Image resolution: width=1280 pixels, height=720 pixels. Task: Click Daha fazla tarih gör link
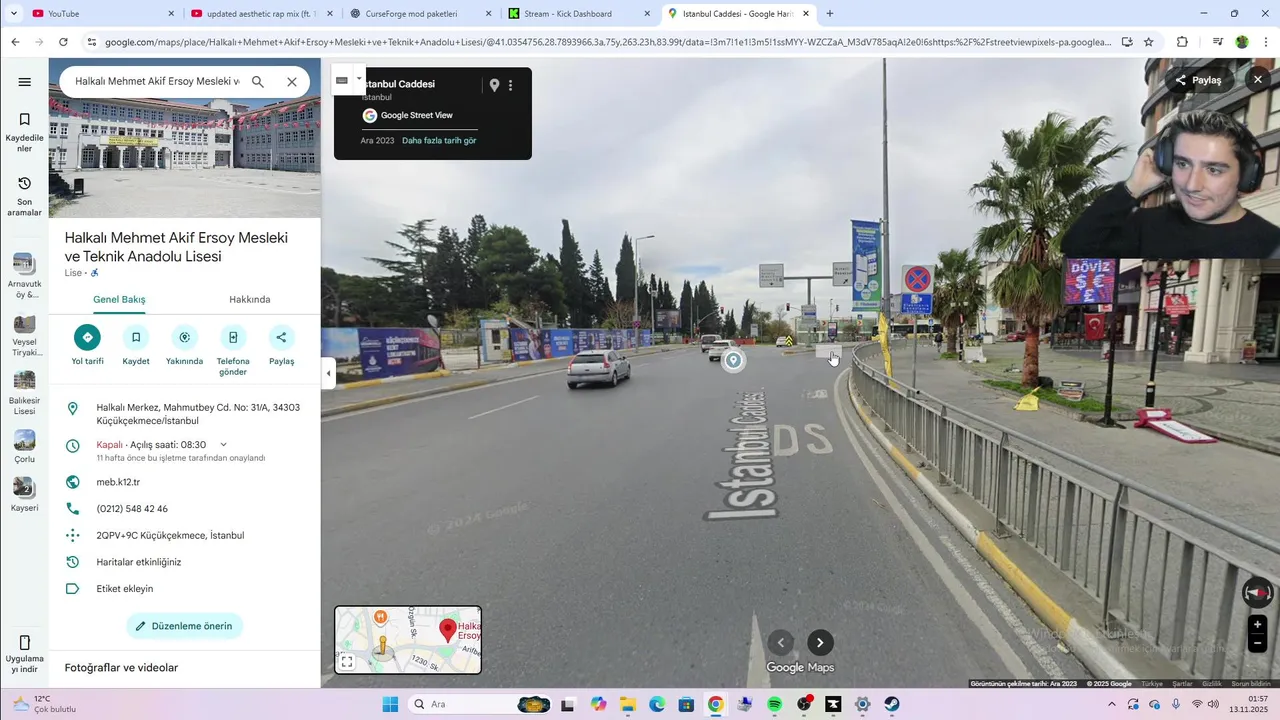pos(439,141)
